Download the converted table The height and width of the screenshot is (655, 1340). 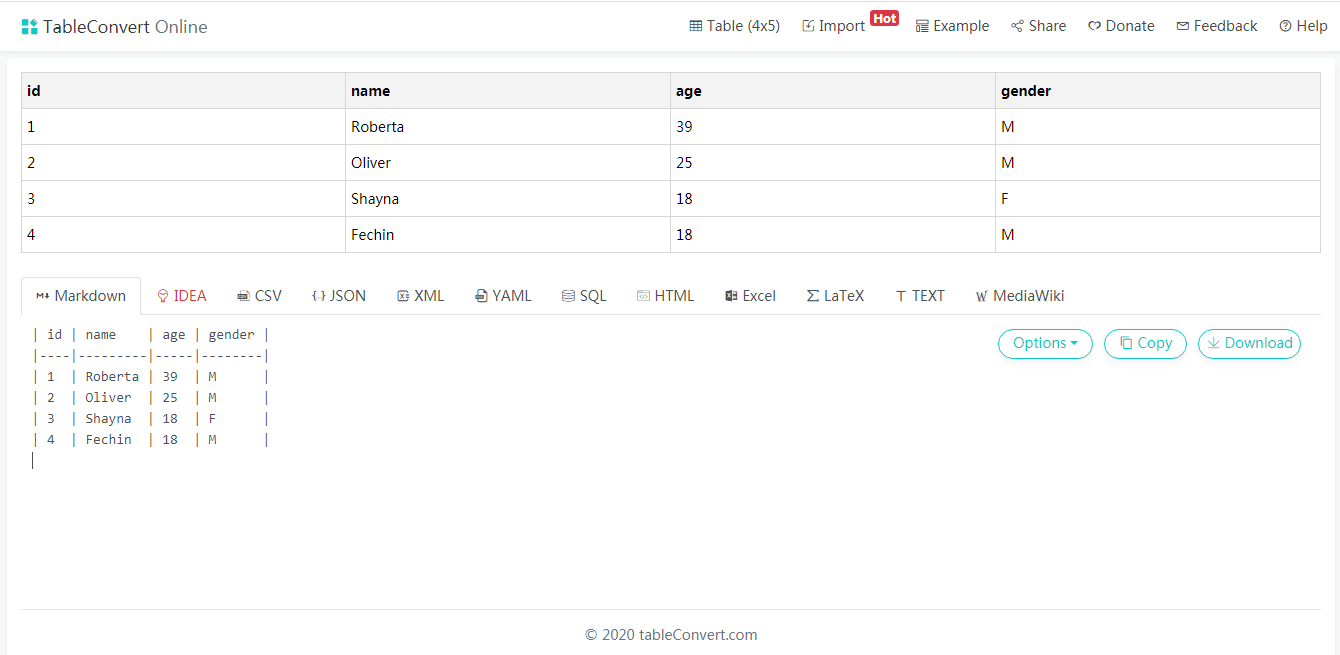pos(1249,343)
